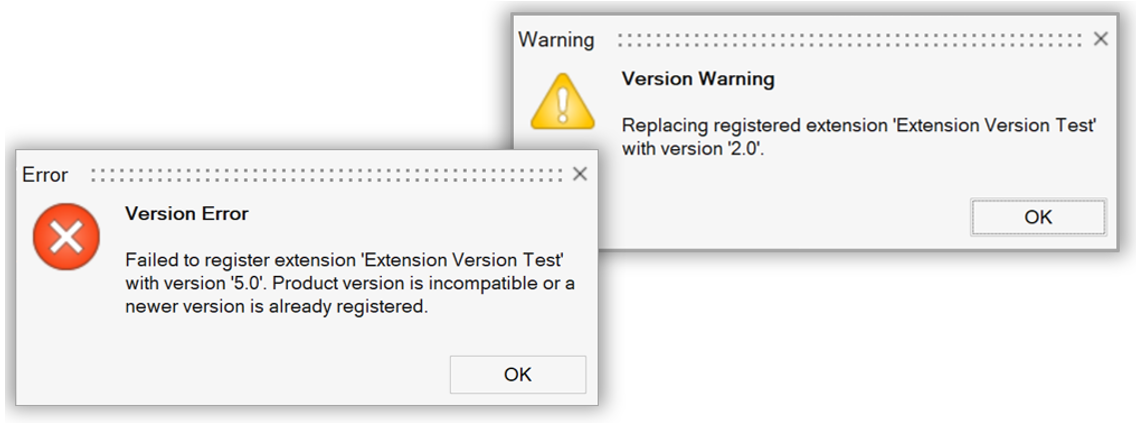Click the dotted grip on Warning title bar
The width and height of the screenshot is (1136, 423).
[x=850, y=40]
